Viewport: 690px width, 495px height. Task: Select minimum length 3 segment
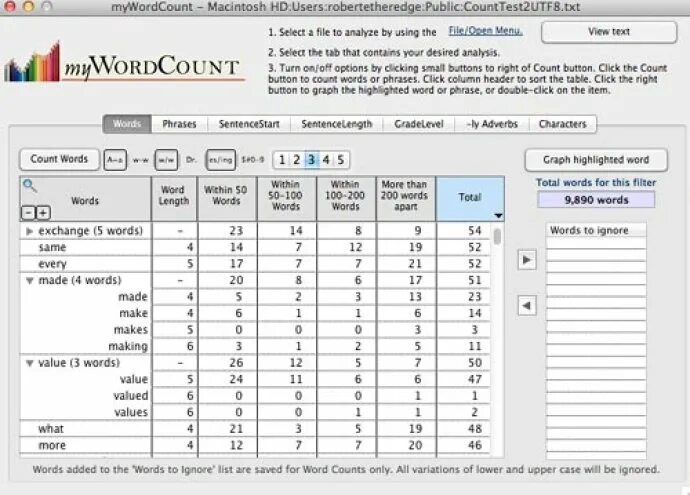(x=311, y=160)
